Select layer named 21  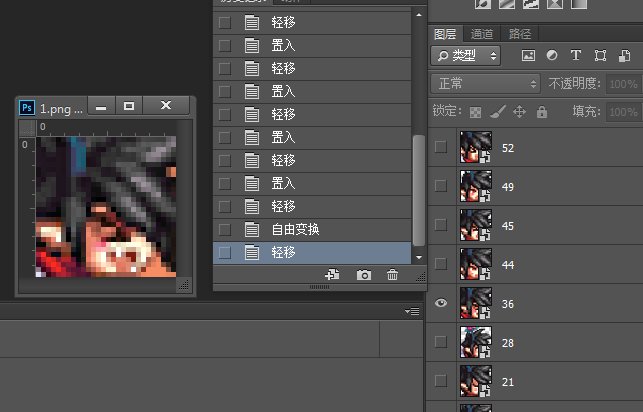coord(508,382)
